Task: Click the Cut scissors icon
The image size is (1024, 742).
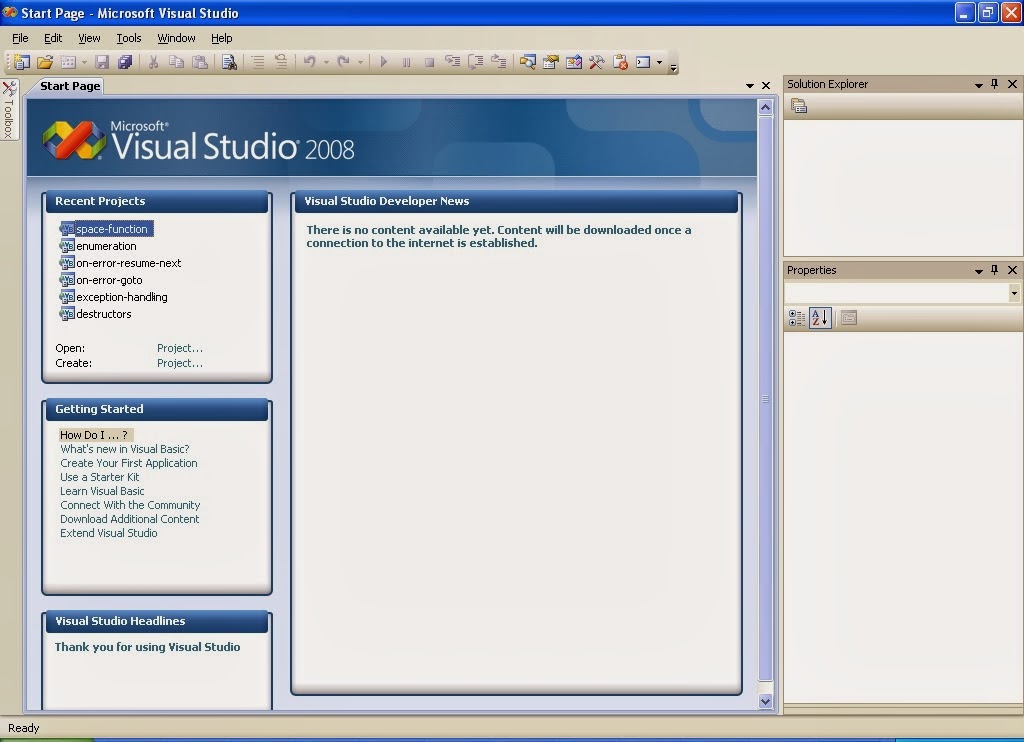Action: coord(153,62)
